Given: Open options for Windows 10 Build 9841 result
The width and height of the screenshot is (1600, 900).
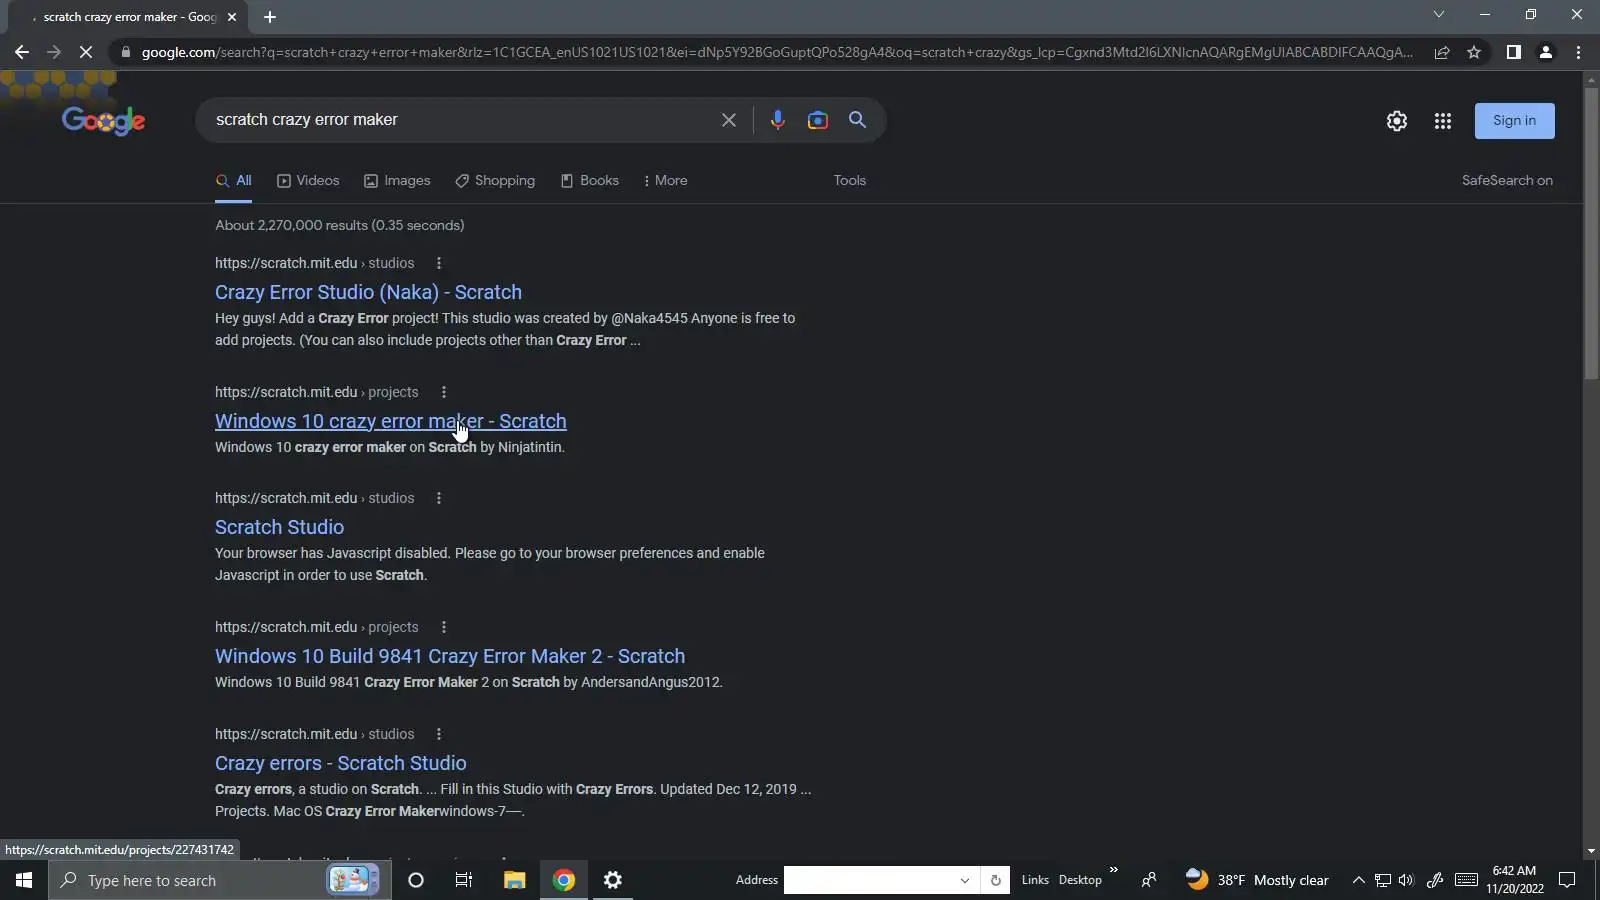Looking at the screenshot, I should (444, 627).
